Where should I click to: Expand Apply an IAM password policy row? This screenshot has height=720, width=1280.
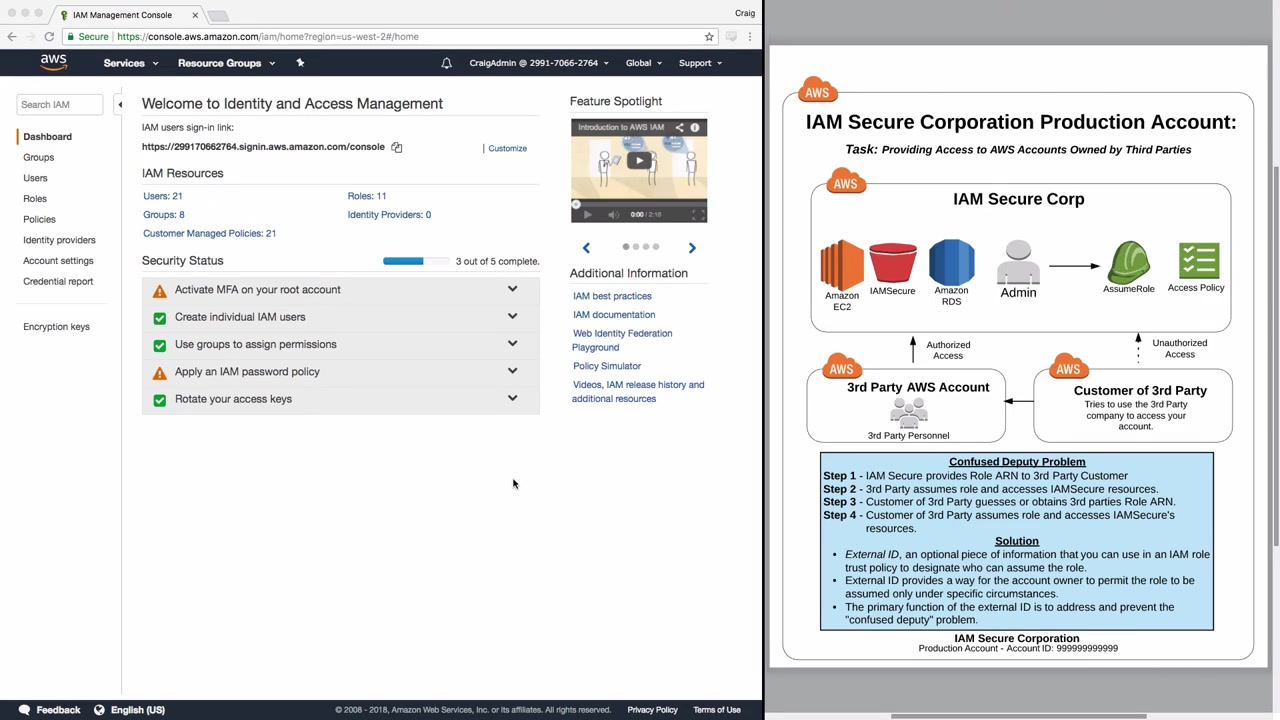coord(512,371)
